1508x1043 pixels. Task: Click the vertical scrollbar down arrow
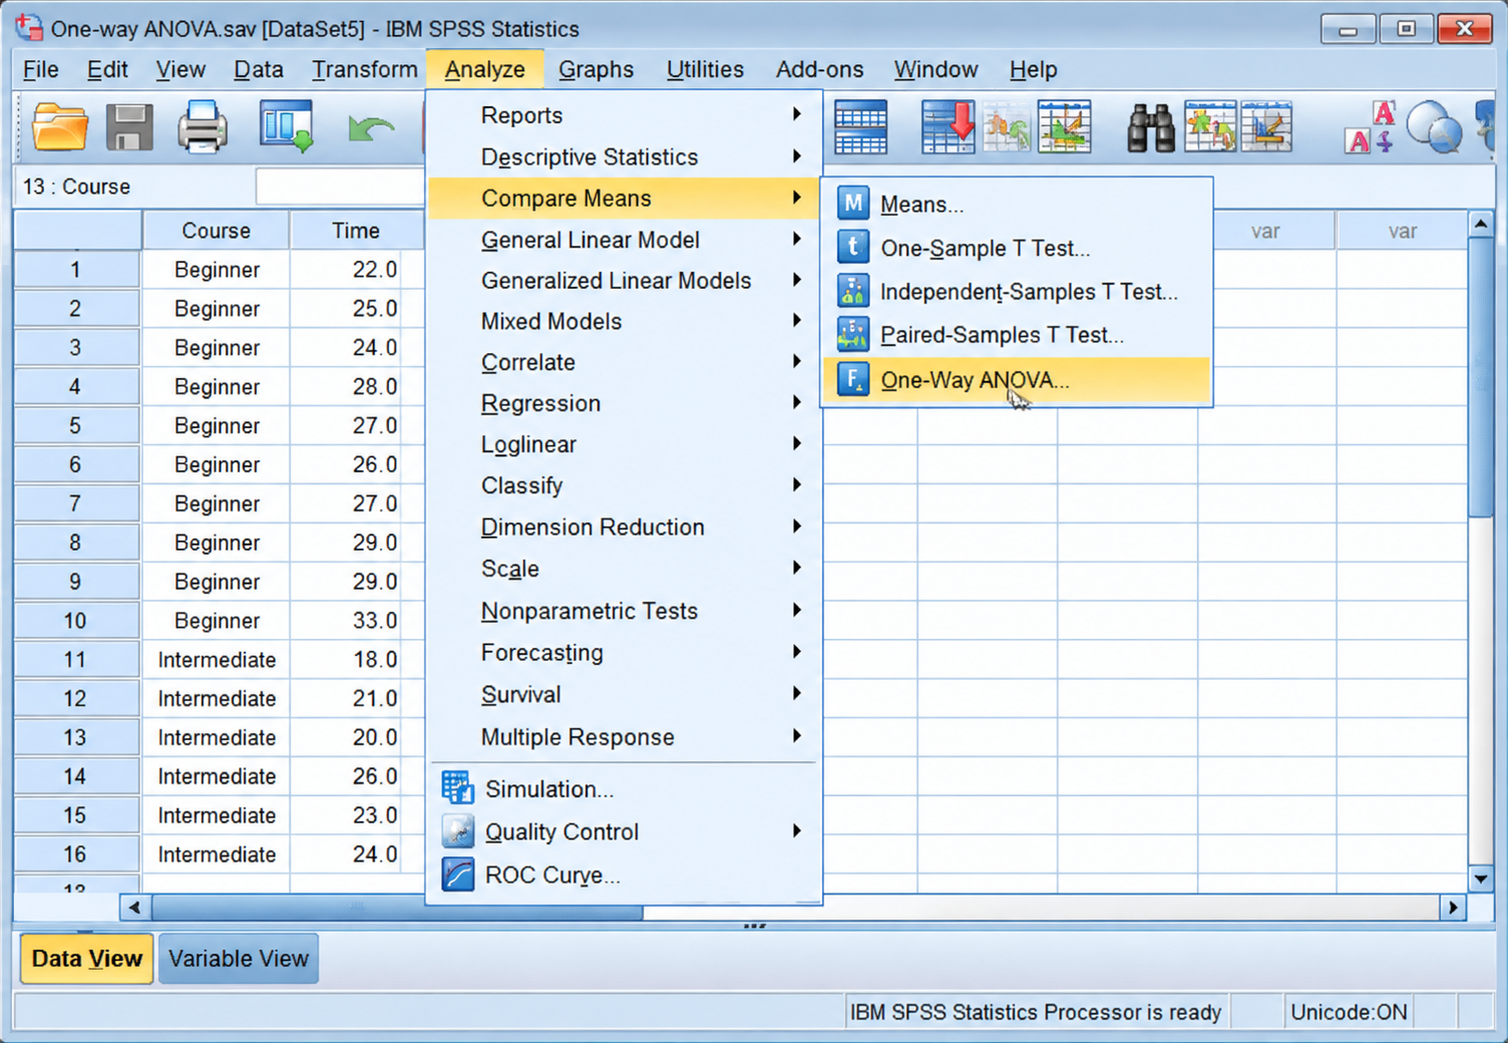[1480, 878]
